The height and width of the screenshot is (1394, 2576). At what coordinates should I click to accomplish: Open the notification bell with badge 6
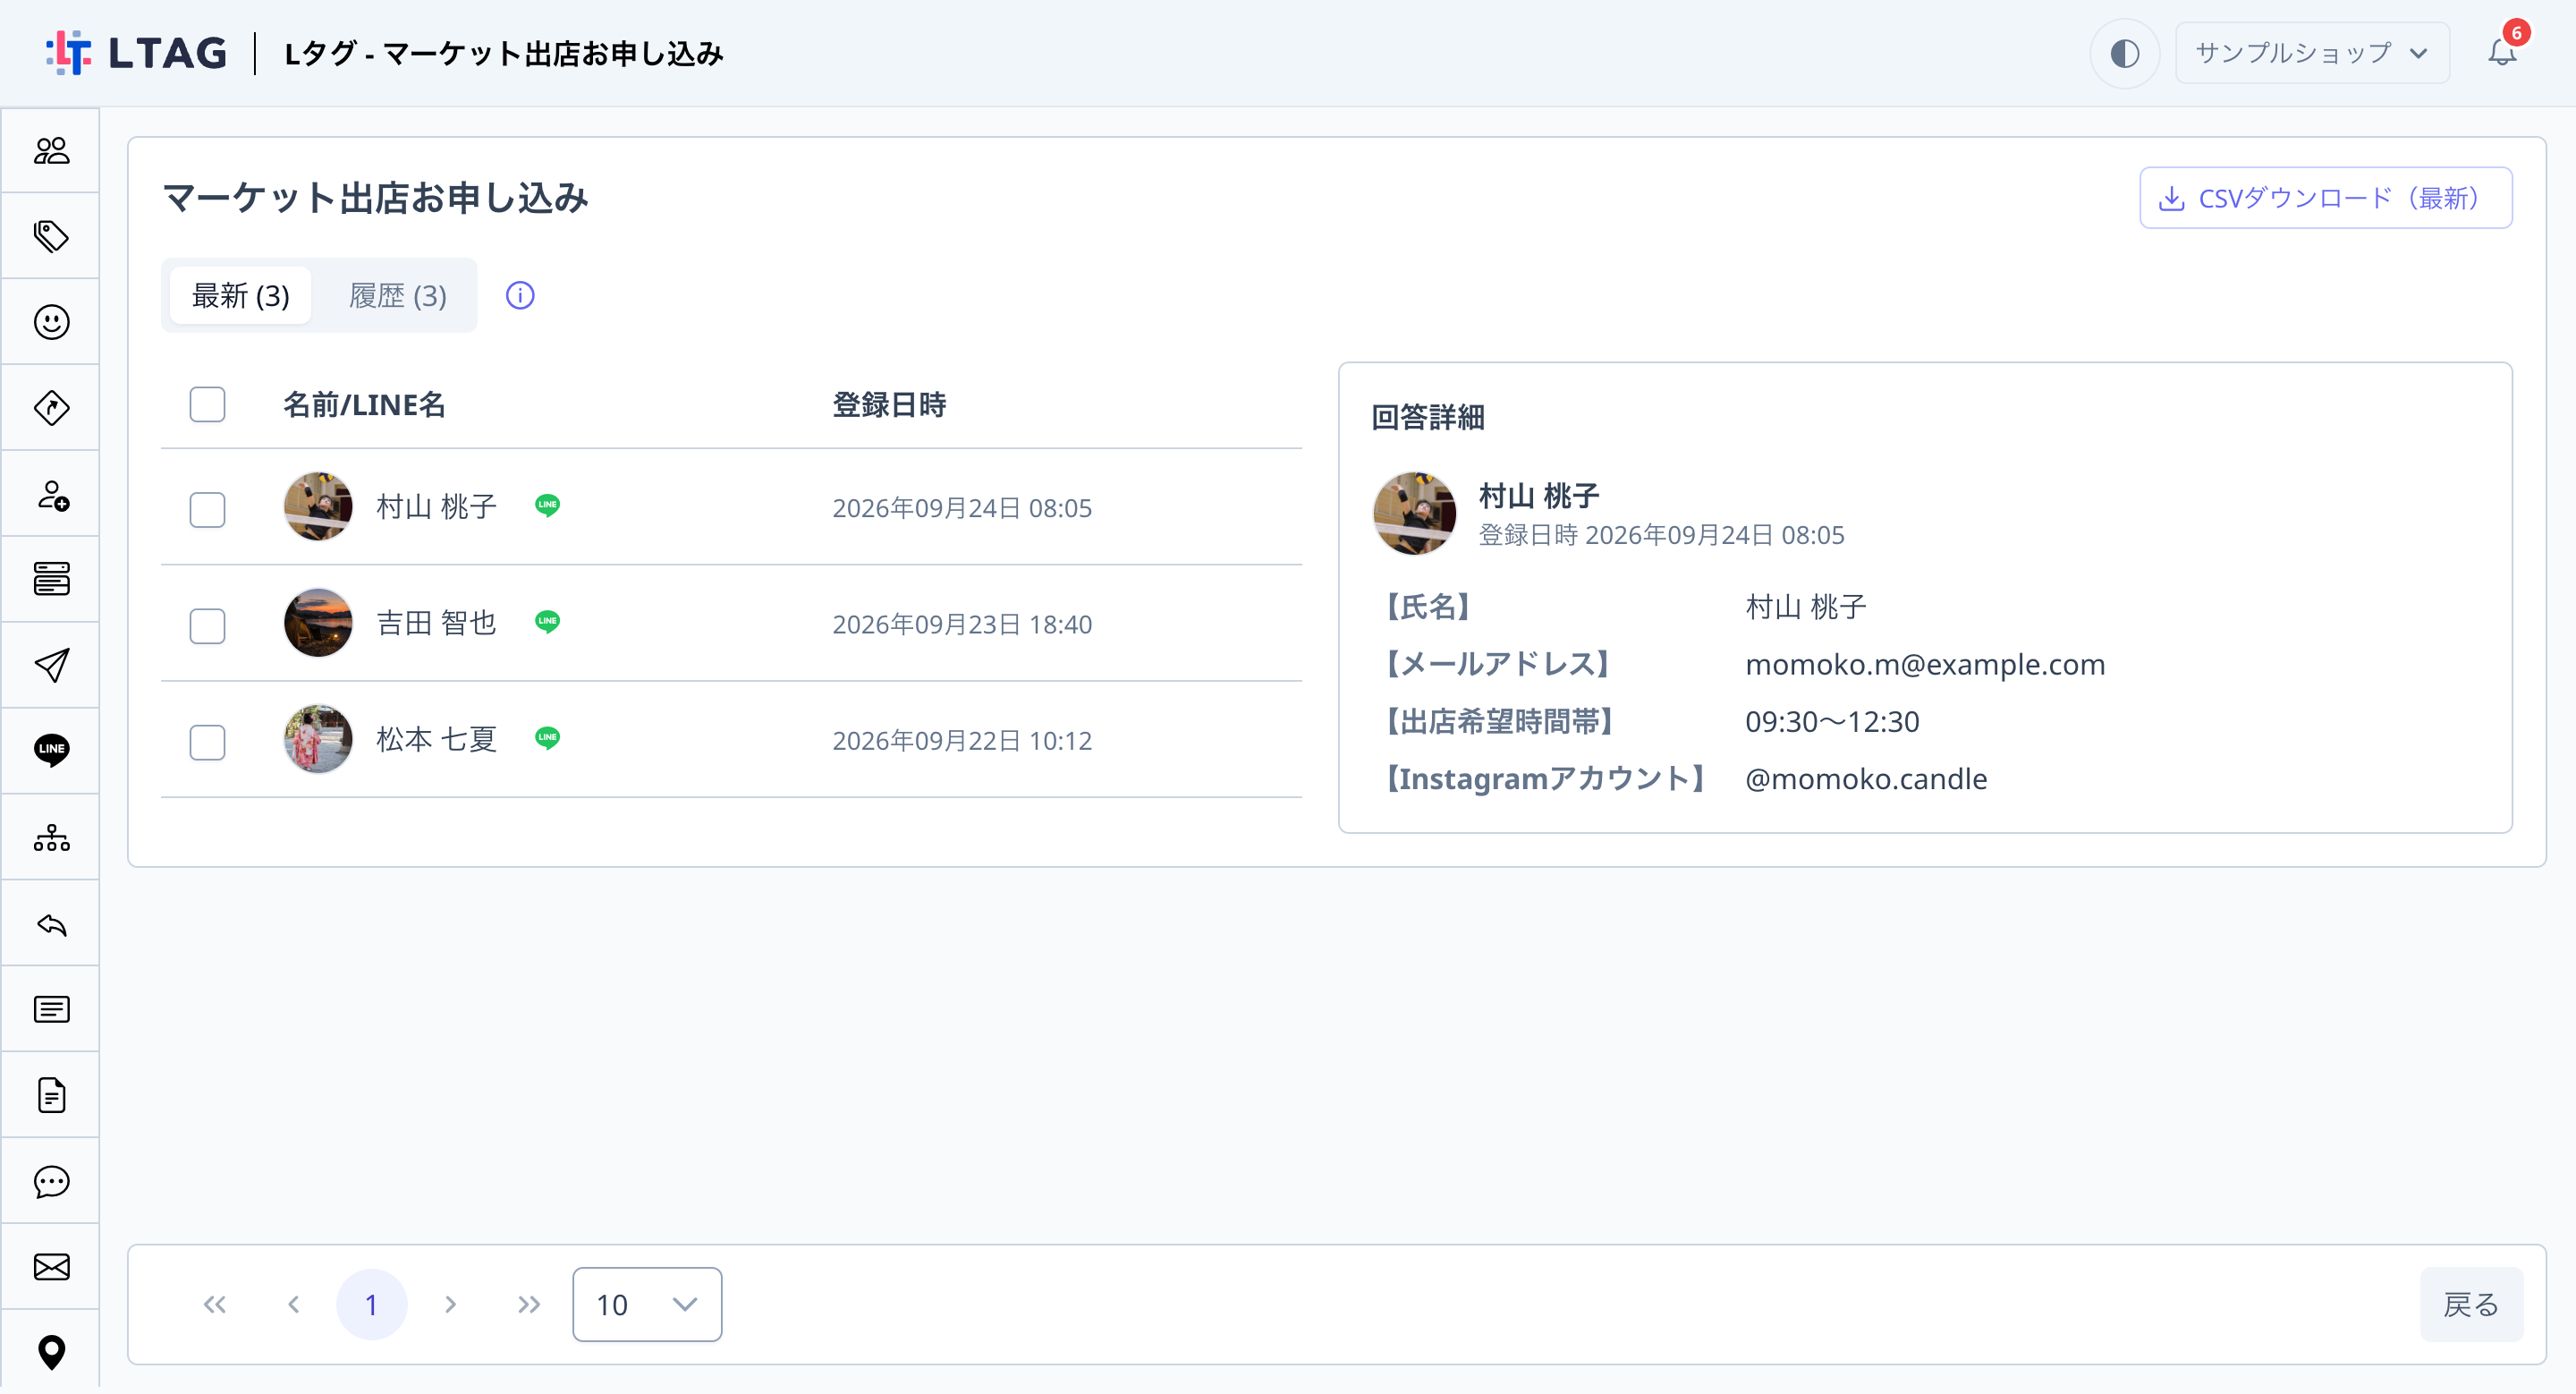2503,50
